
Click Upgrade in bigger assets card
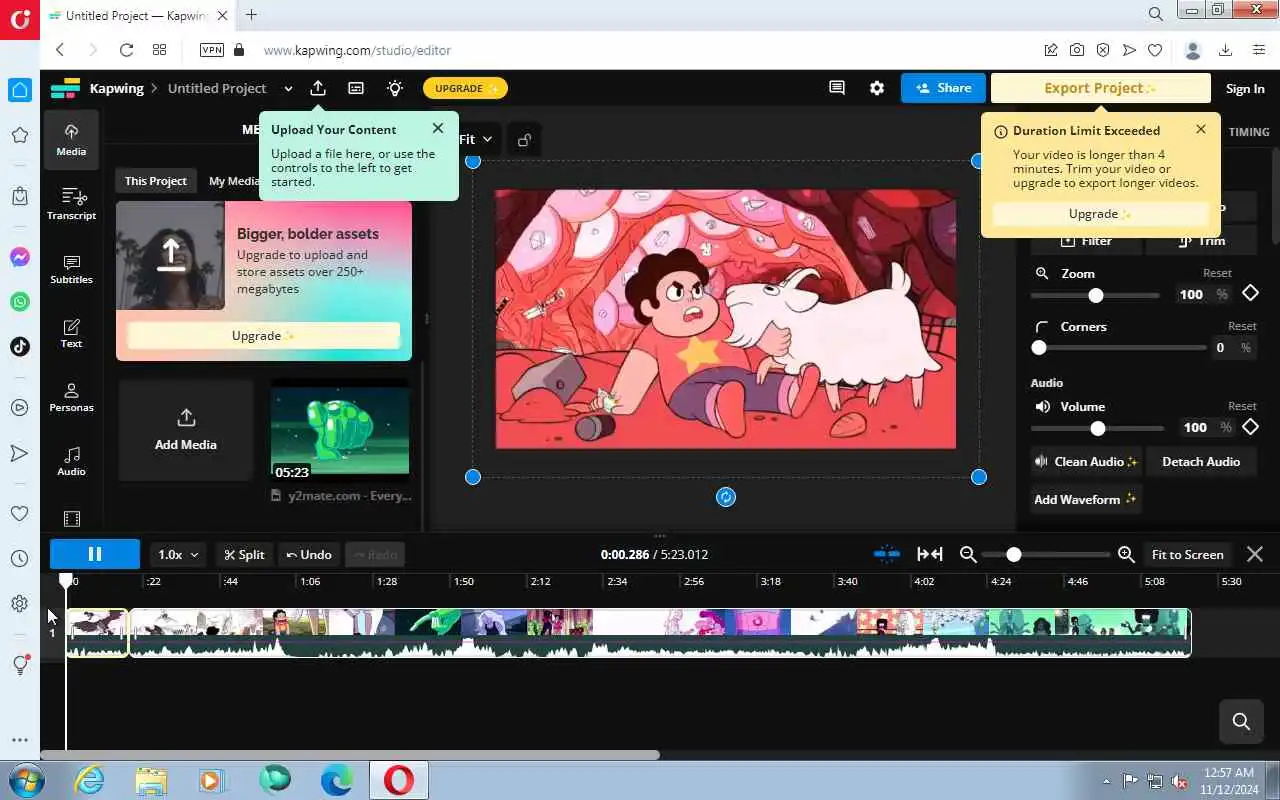263,336
